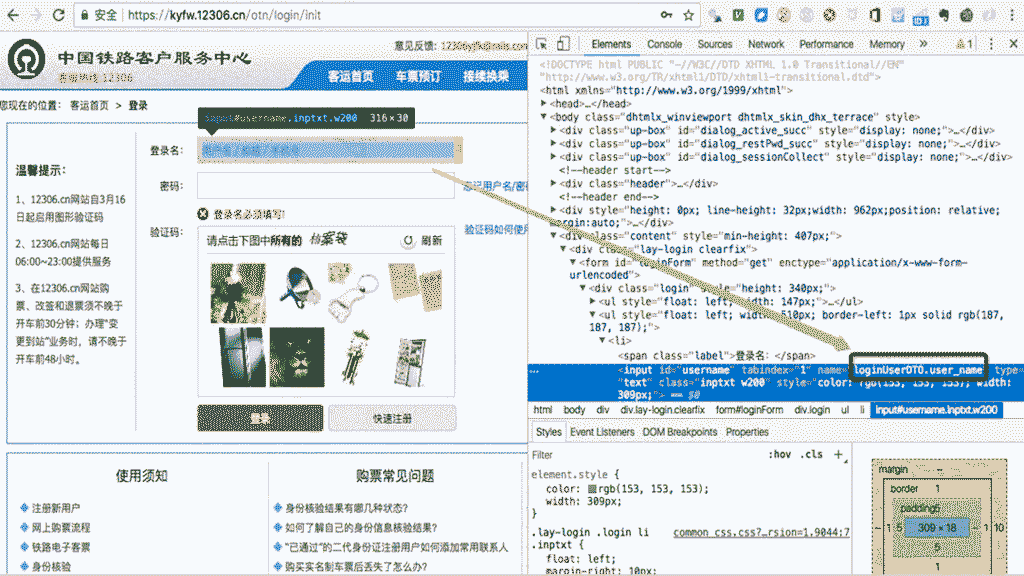Image resolution: width=1024 pixels, height=576 pixels.
Task: Open the Network tab
Action: 766,44
